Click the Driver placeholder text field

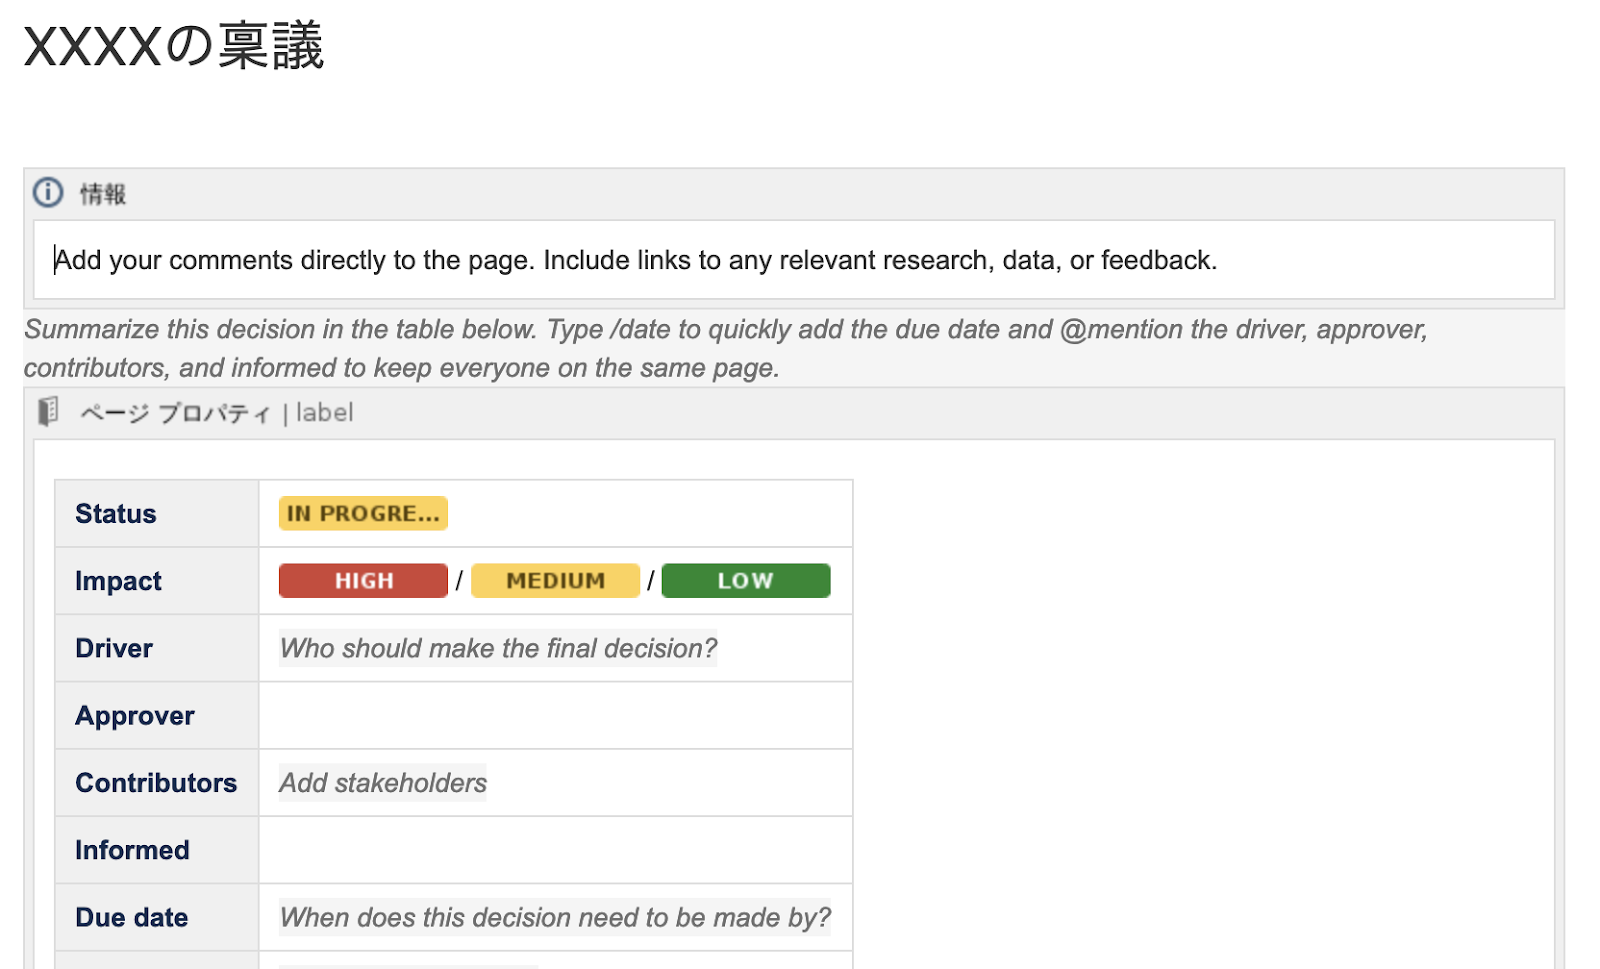498,649
